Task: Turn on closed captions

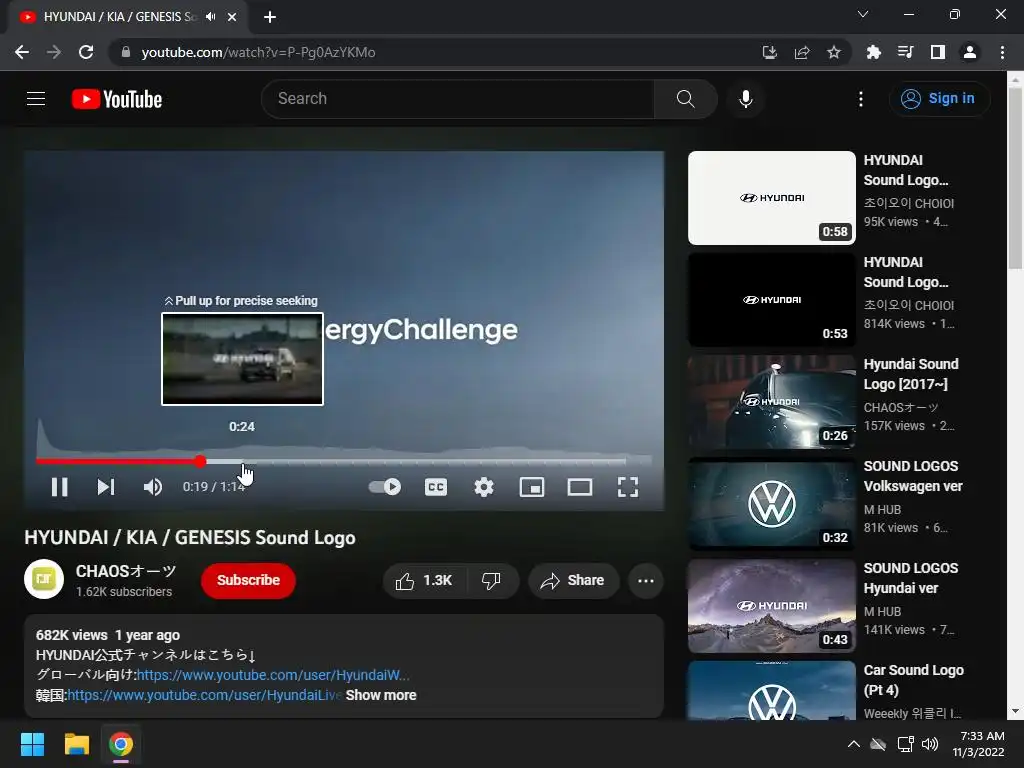Action: pyautogui.click(x=436, y=487)
